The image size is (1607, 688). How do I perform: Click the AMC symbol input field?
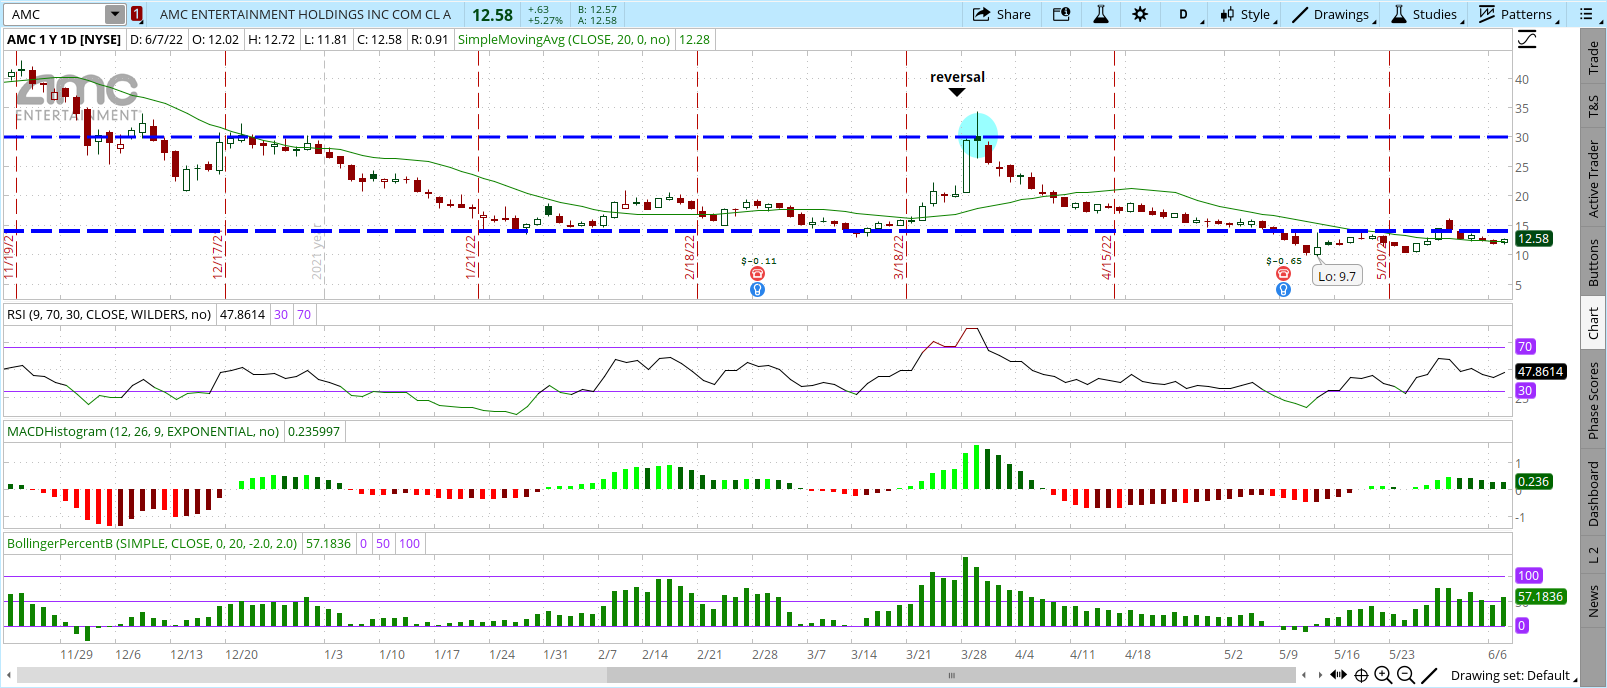point(55,14)
